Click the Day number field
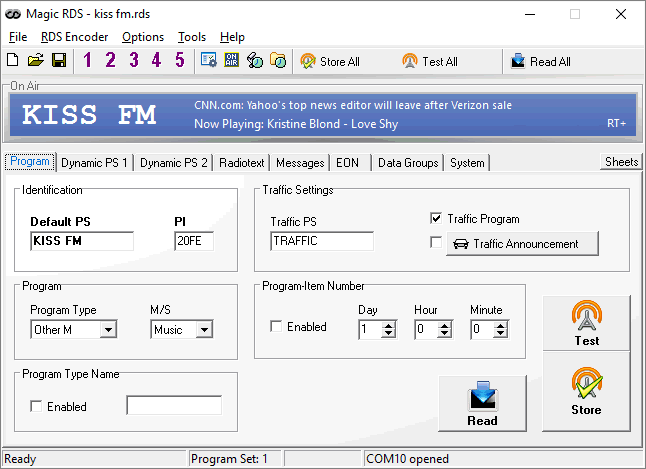Image resolution: width=646 pixels, height=469 pixels. [x=370, y=329]
